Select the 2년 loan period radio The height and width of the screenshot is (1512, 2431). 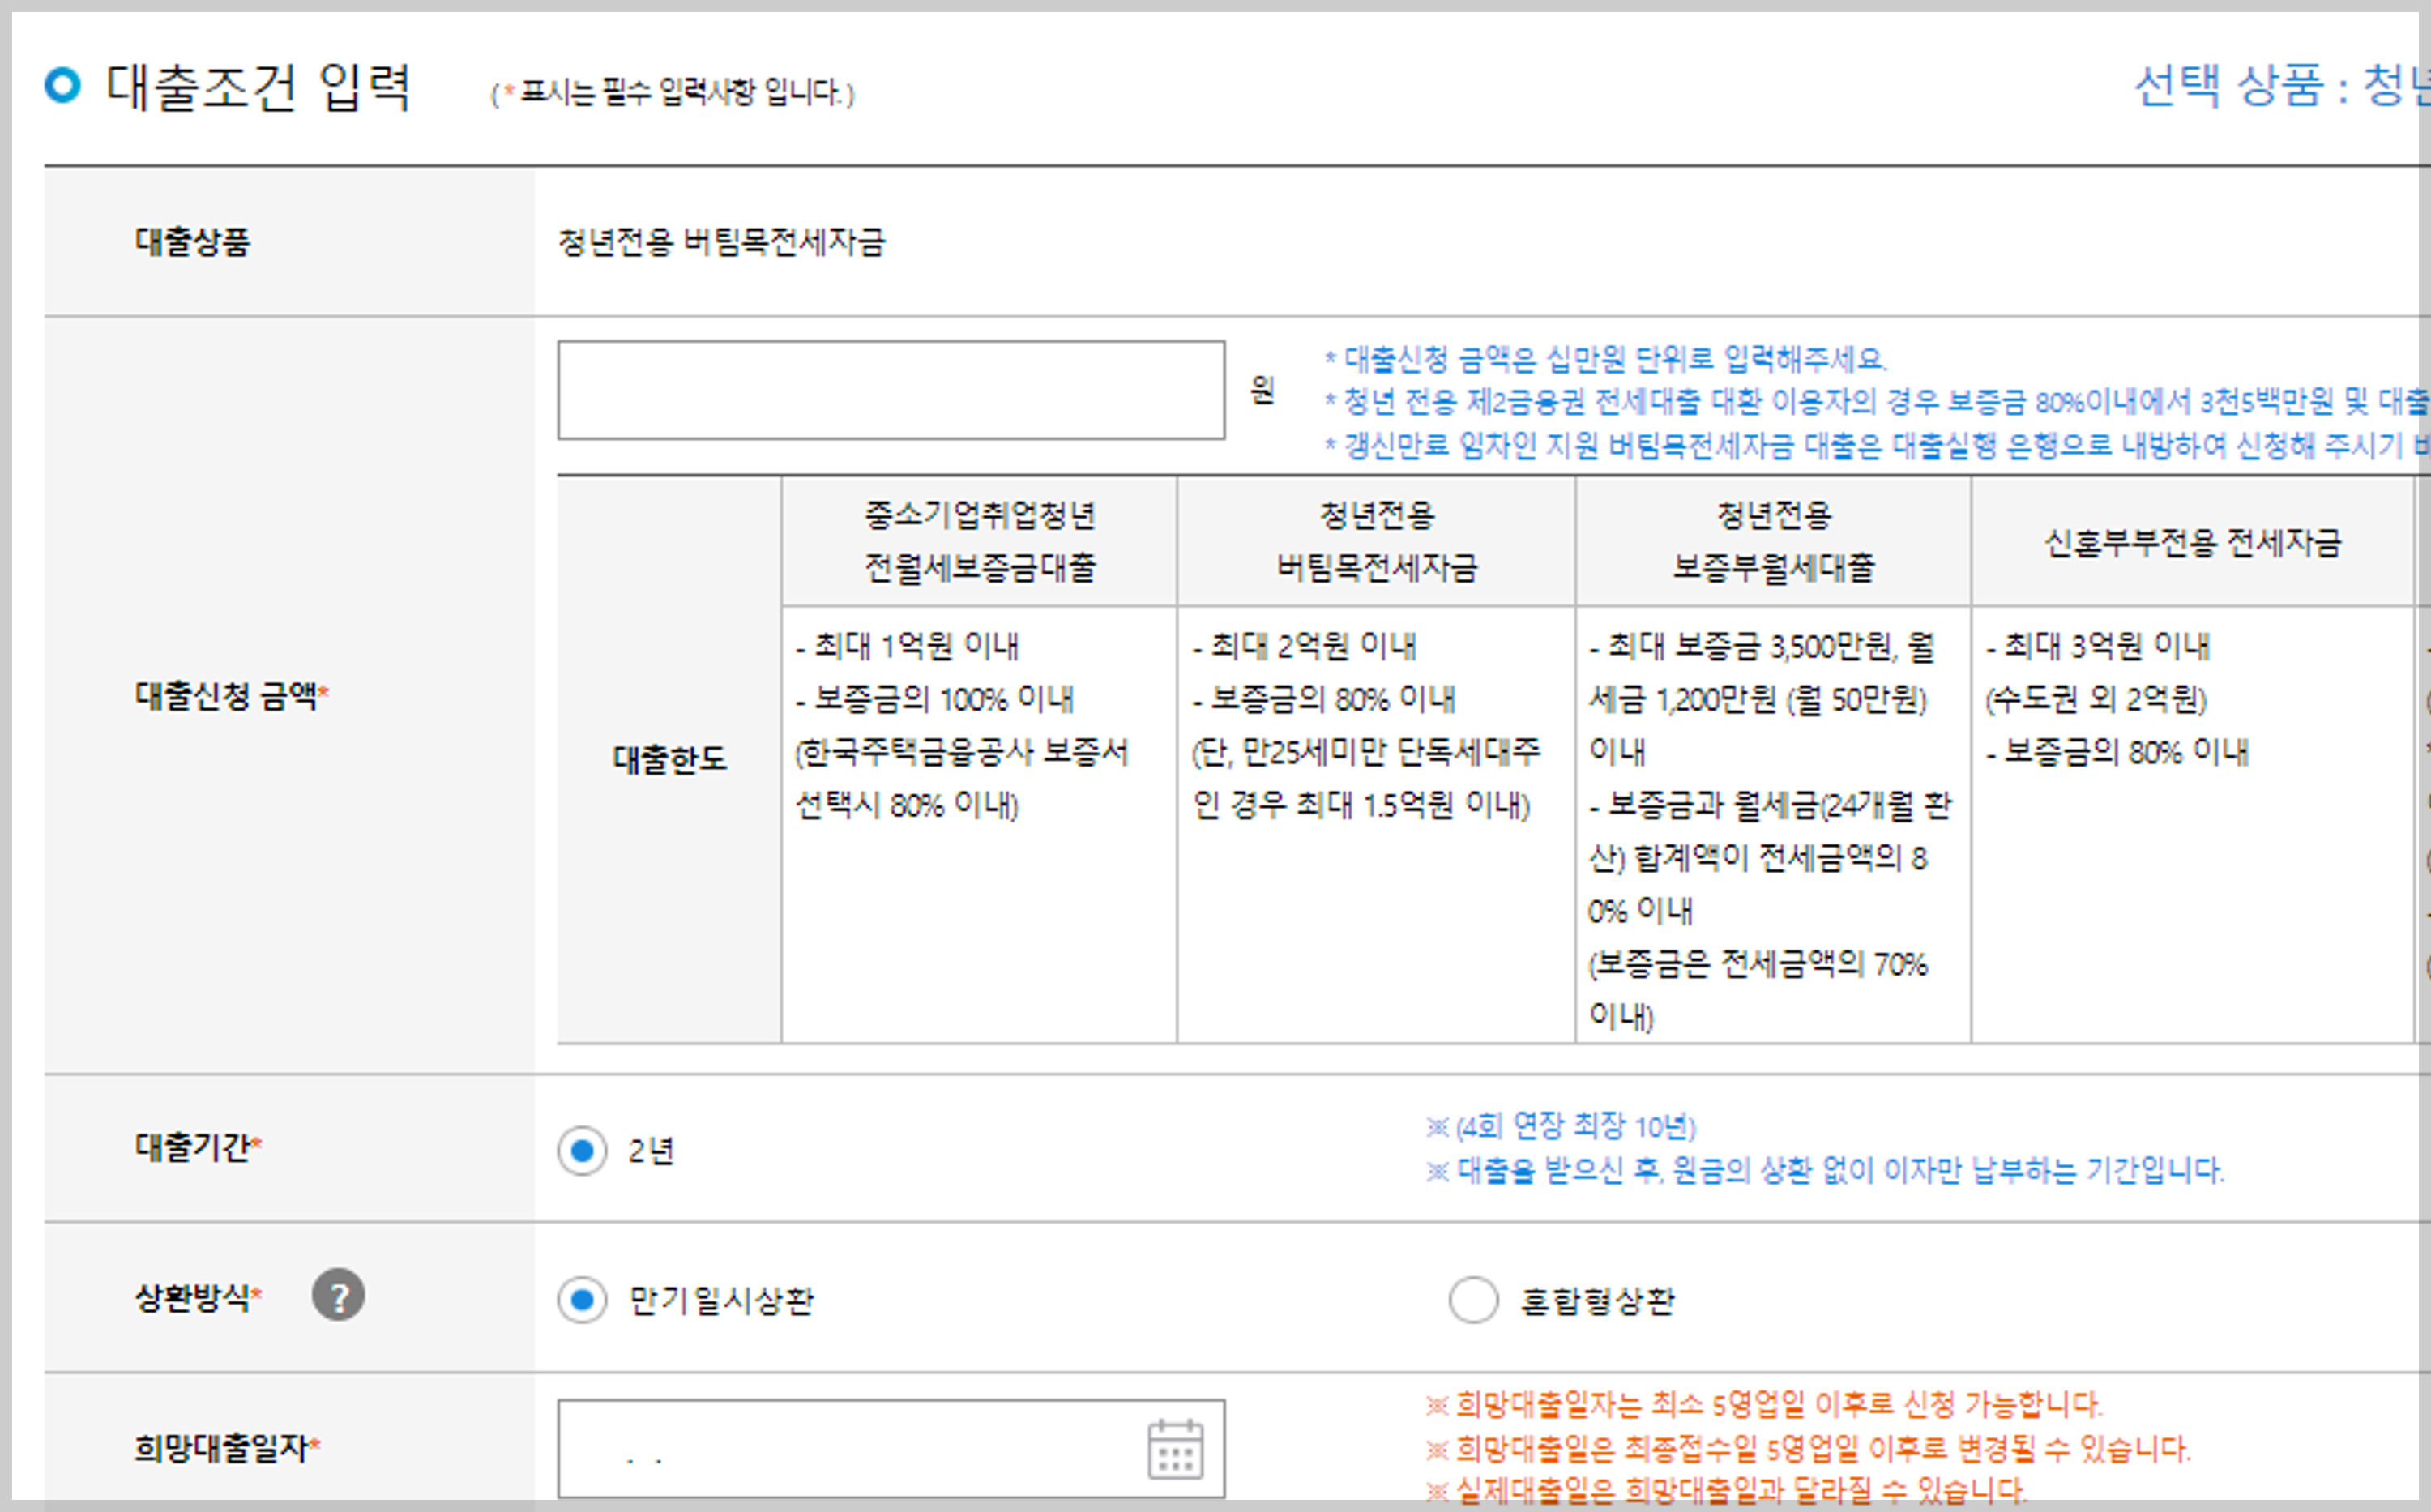[582, 1151]
